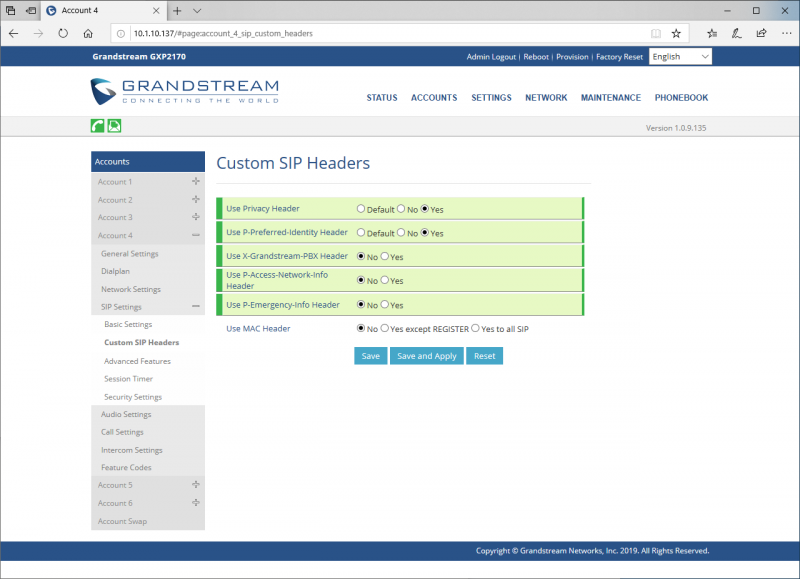Set Use Privacy Header to Yes
This screenshot has width=800, height=579.
(x=424, y=209)
